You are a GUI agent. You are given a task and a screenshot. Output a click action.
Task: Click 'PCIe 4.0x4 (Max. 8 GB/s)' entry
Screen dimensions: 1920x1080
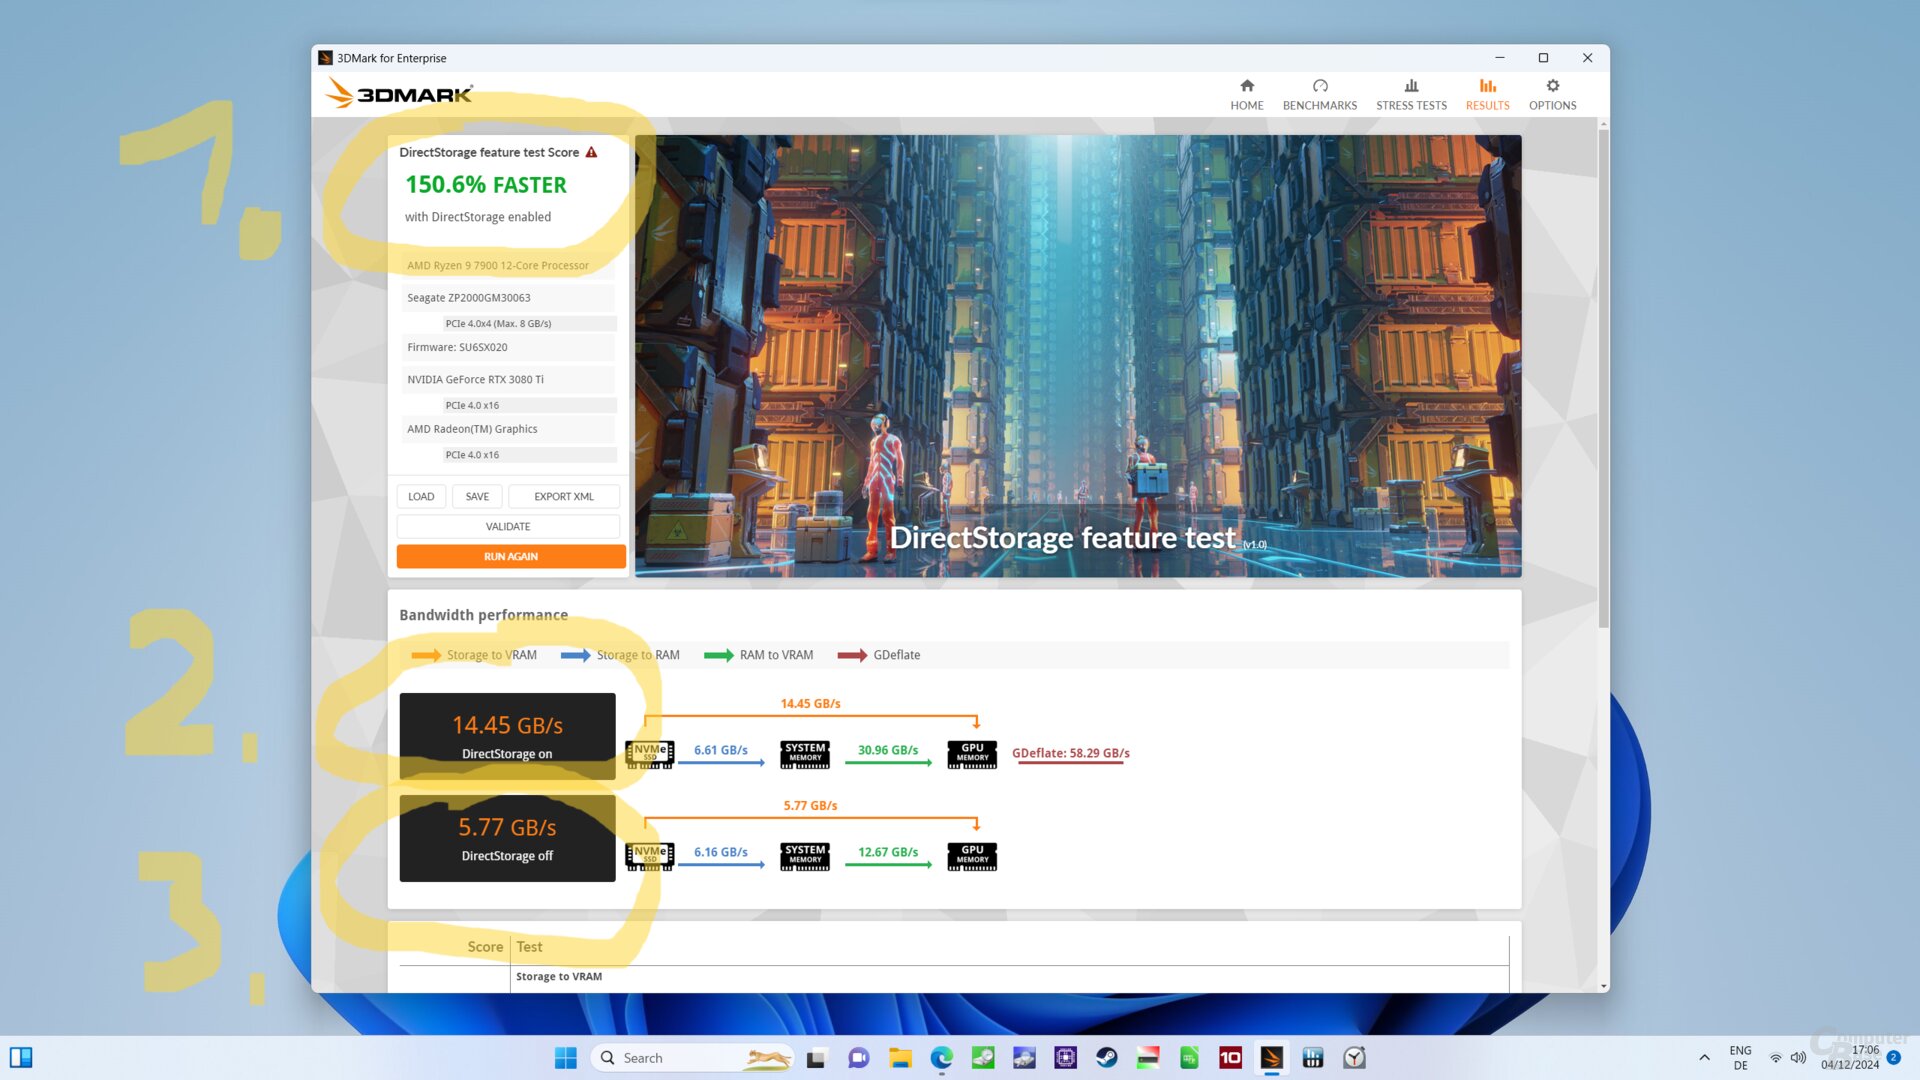click(529, 324)
